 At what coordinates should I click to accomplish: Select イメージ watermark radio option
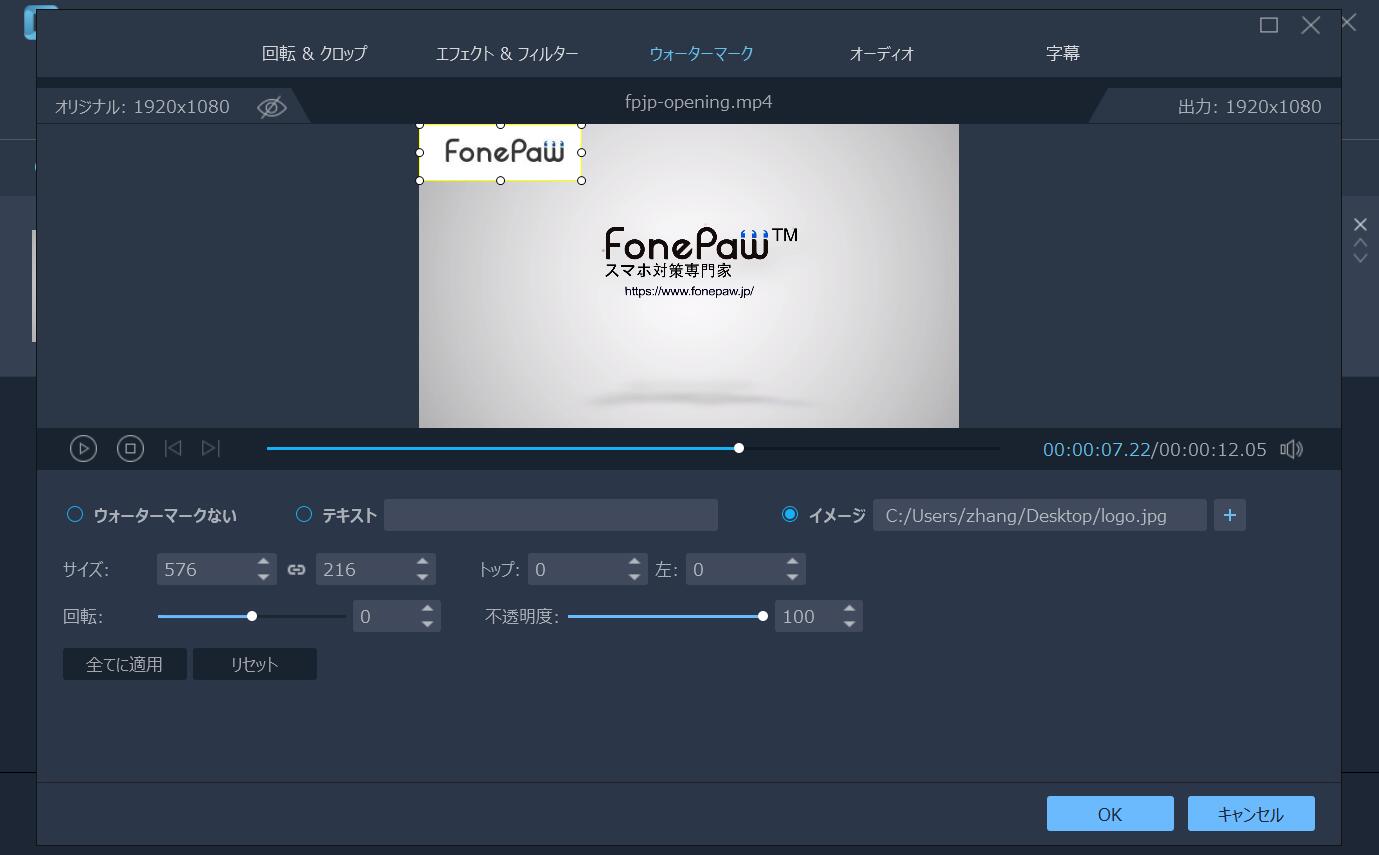click(x=790, y=514)
